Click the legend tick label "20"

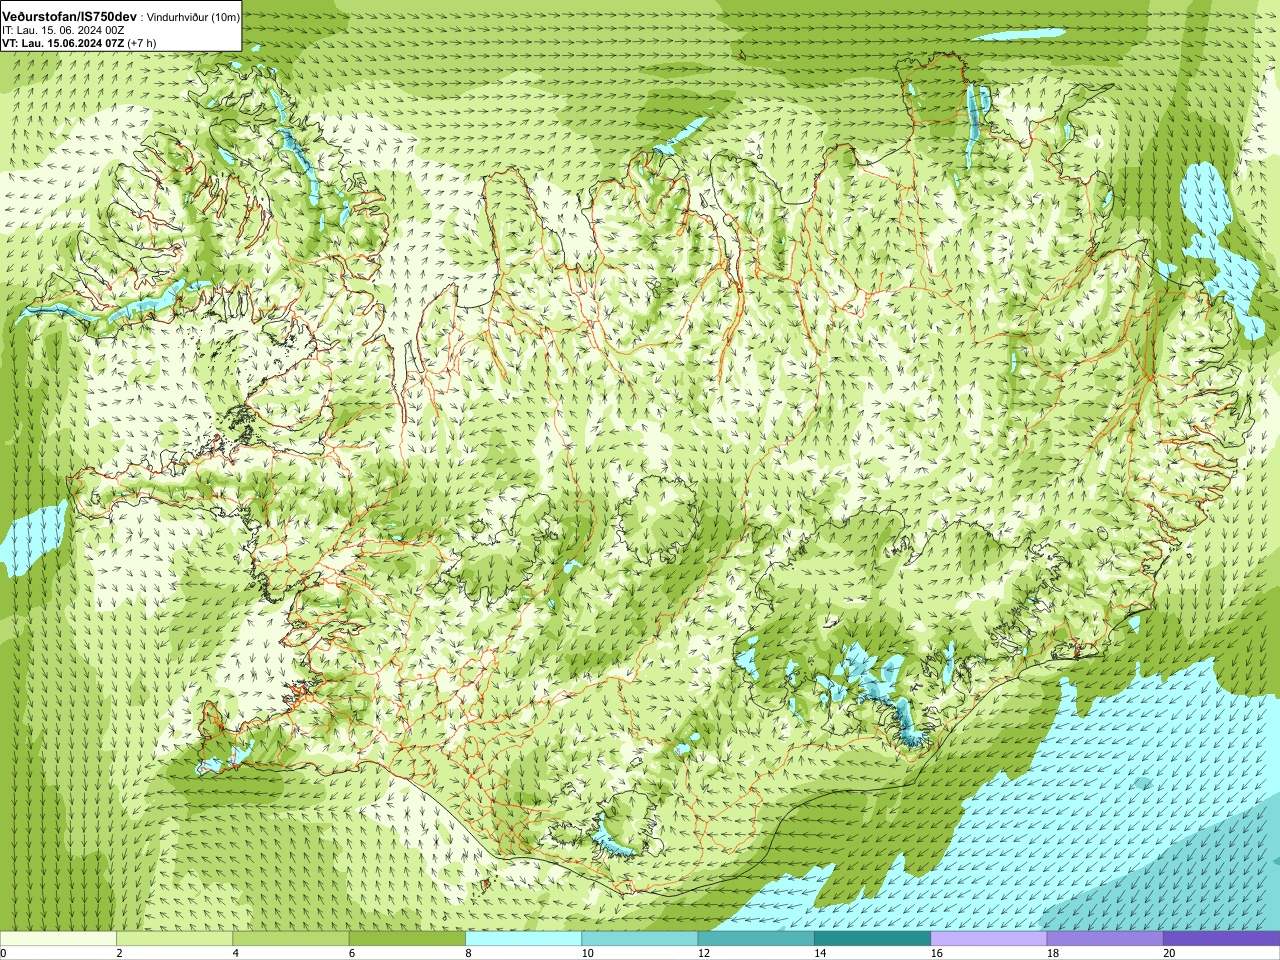[x=1169, y=953]
